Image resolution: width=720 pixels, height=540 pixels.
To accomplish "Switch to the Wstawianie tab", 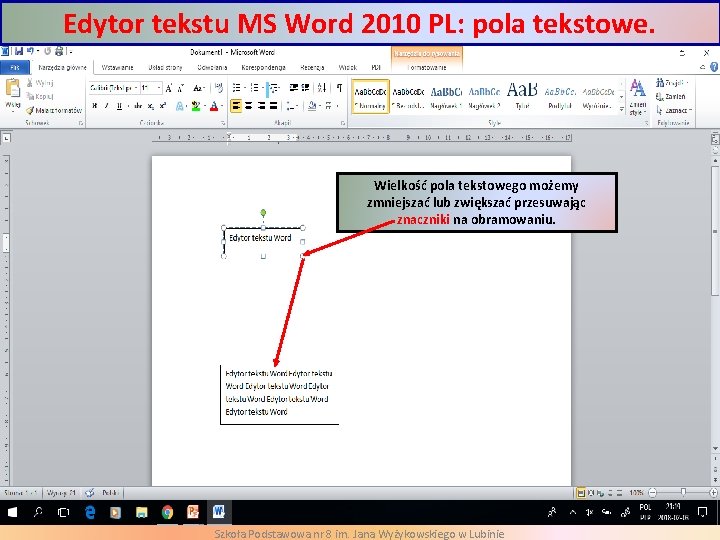I will [117, 68].
